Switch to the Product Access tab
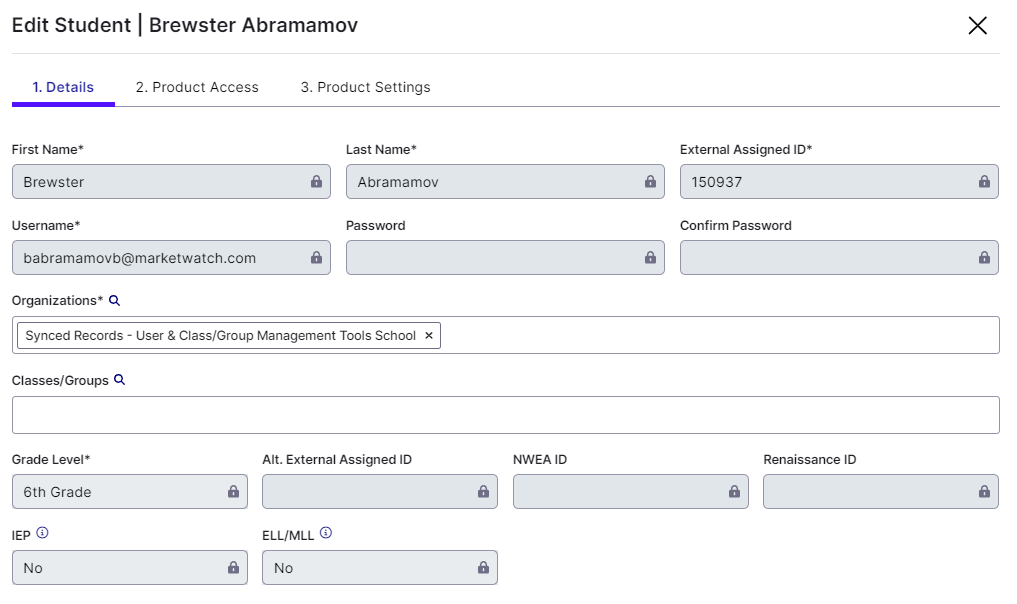Viewport: 1017px width, 604px height. click(x=197, y=88)
